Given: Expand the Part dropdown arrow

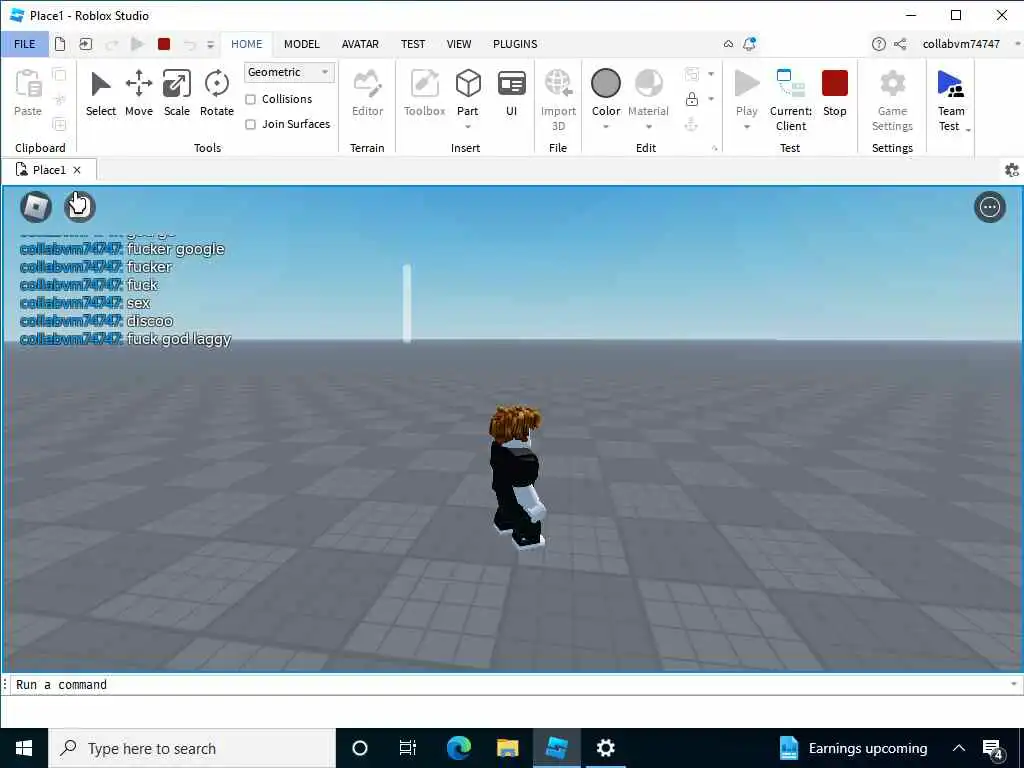Looking at the screenshot, I should [468, 127].
